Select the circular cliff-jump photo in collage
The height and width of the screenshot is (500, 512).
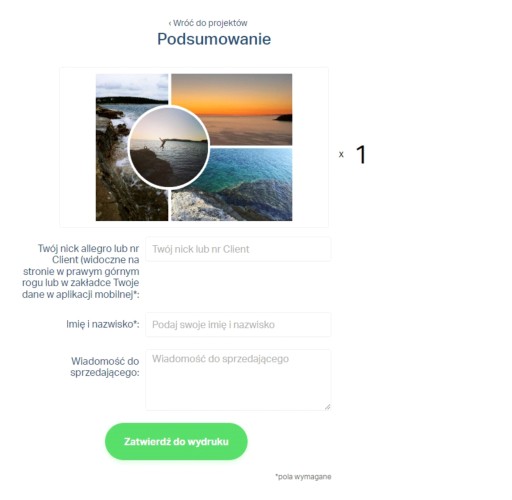169,147
